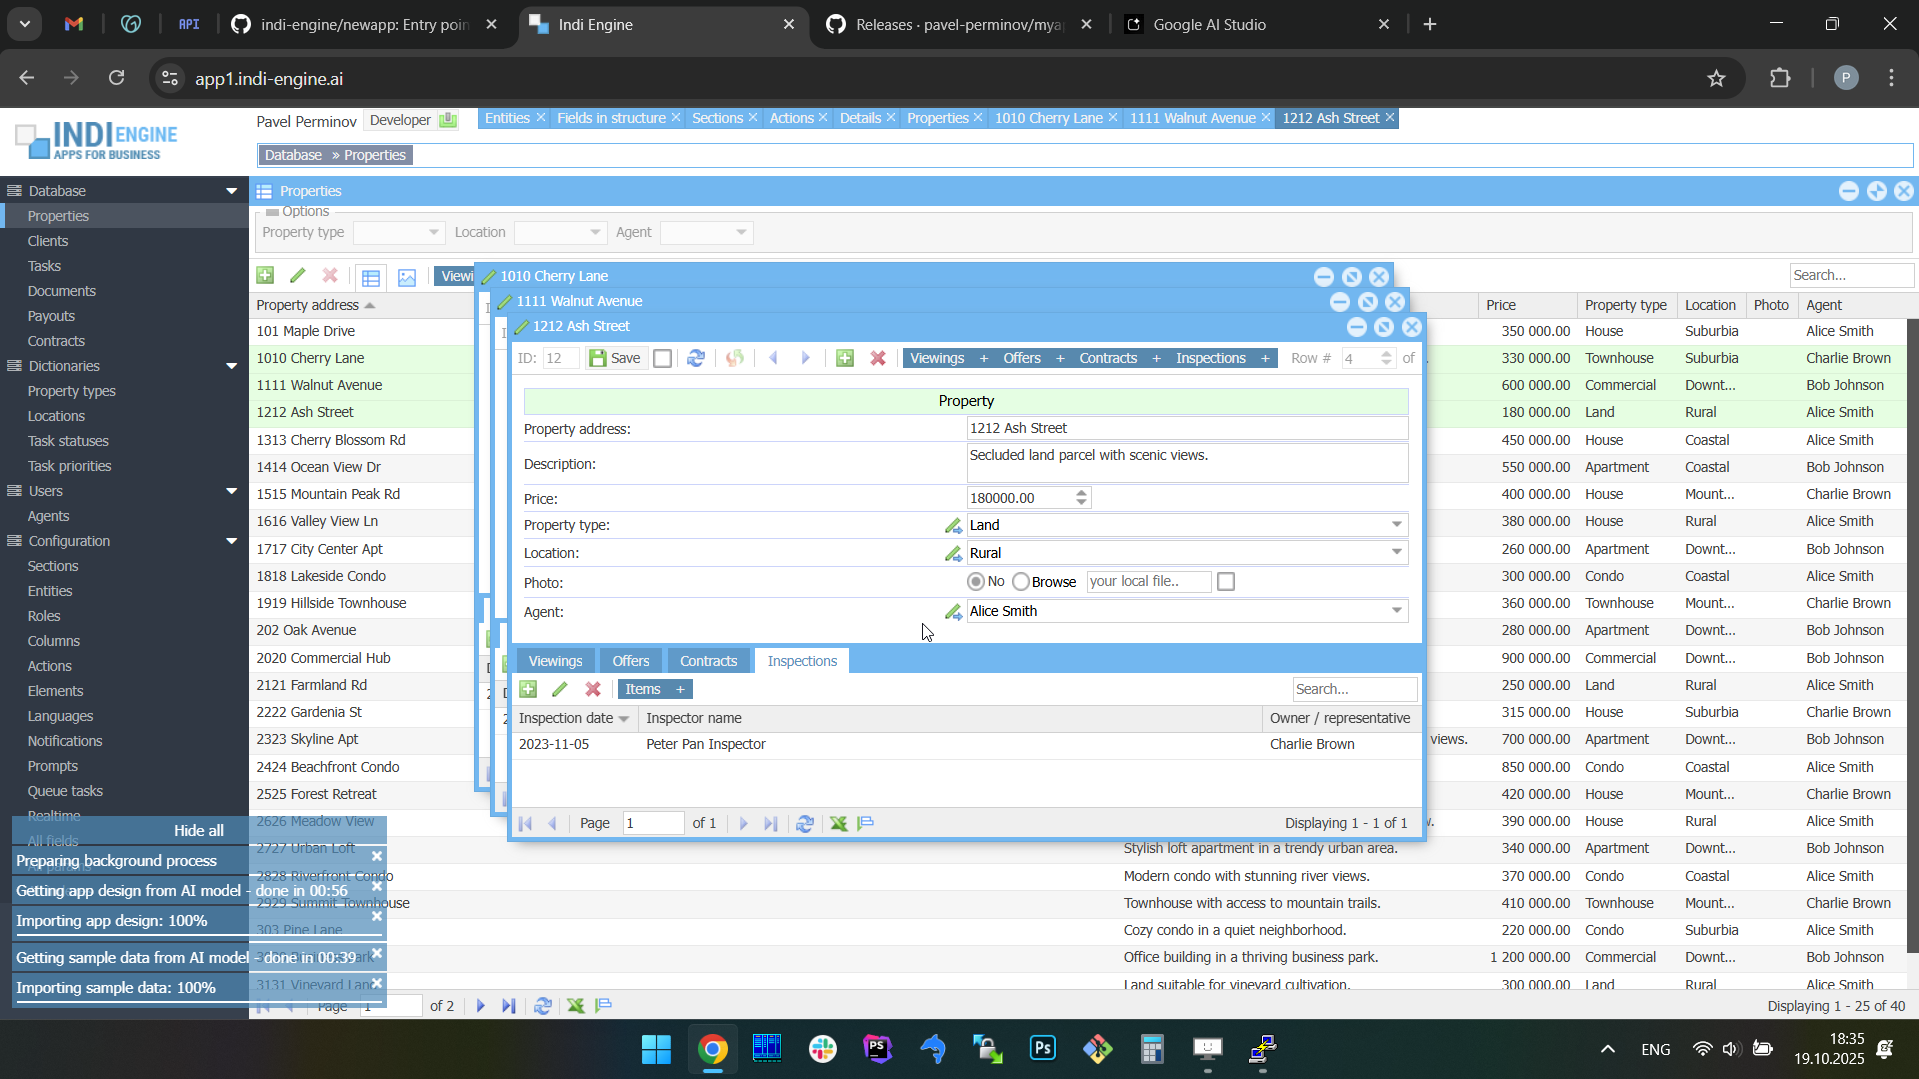
Task: Click the grid view icon in the Properties toolbar
Action: [371, 278]
